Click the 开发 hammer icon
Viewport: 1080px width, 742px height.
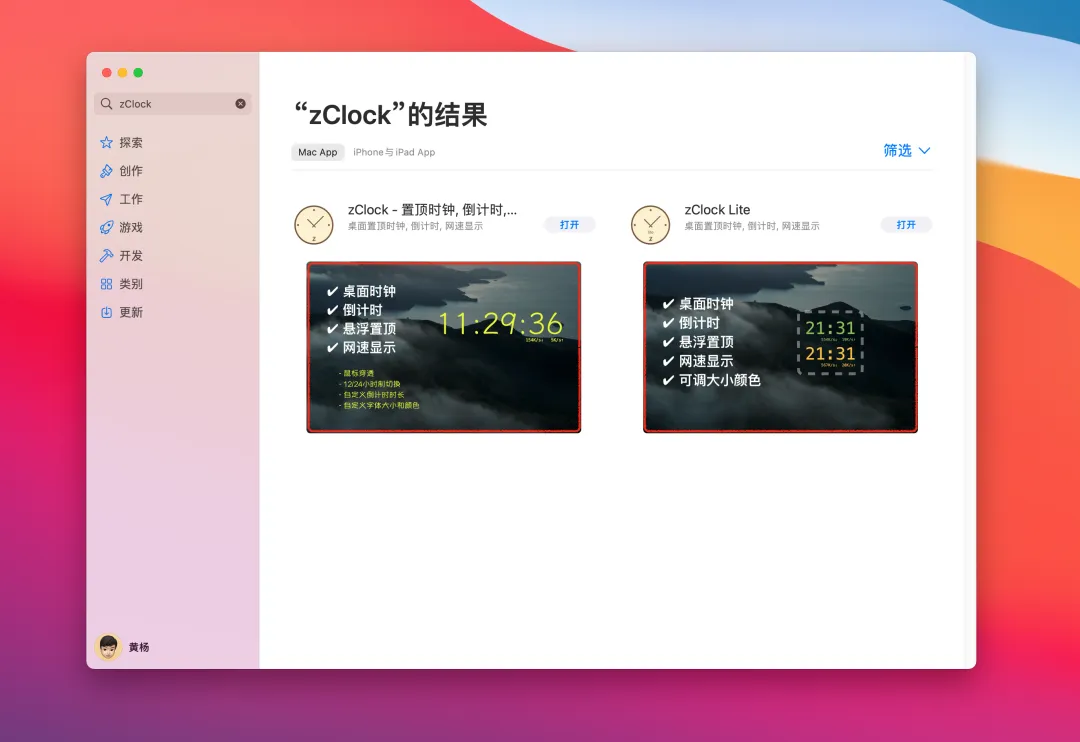click(x=106, y=256)
